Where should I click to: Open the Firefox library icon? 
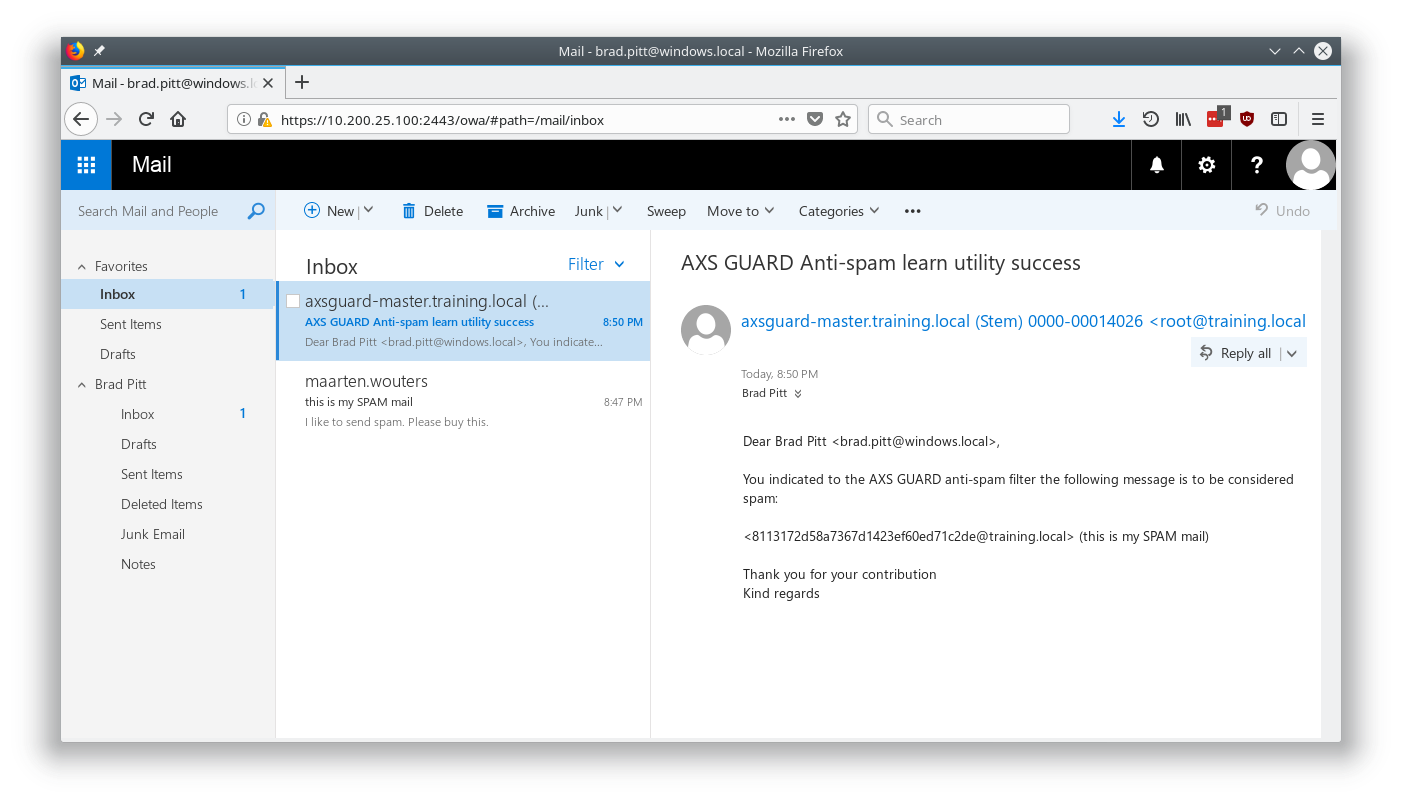1183,120
